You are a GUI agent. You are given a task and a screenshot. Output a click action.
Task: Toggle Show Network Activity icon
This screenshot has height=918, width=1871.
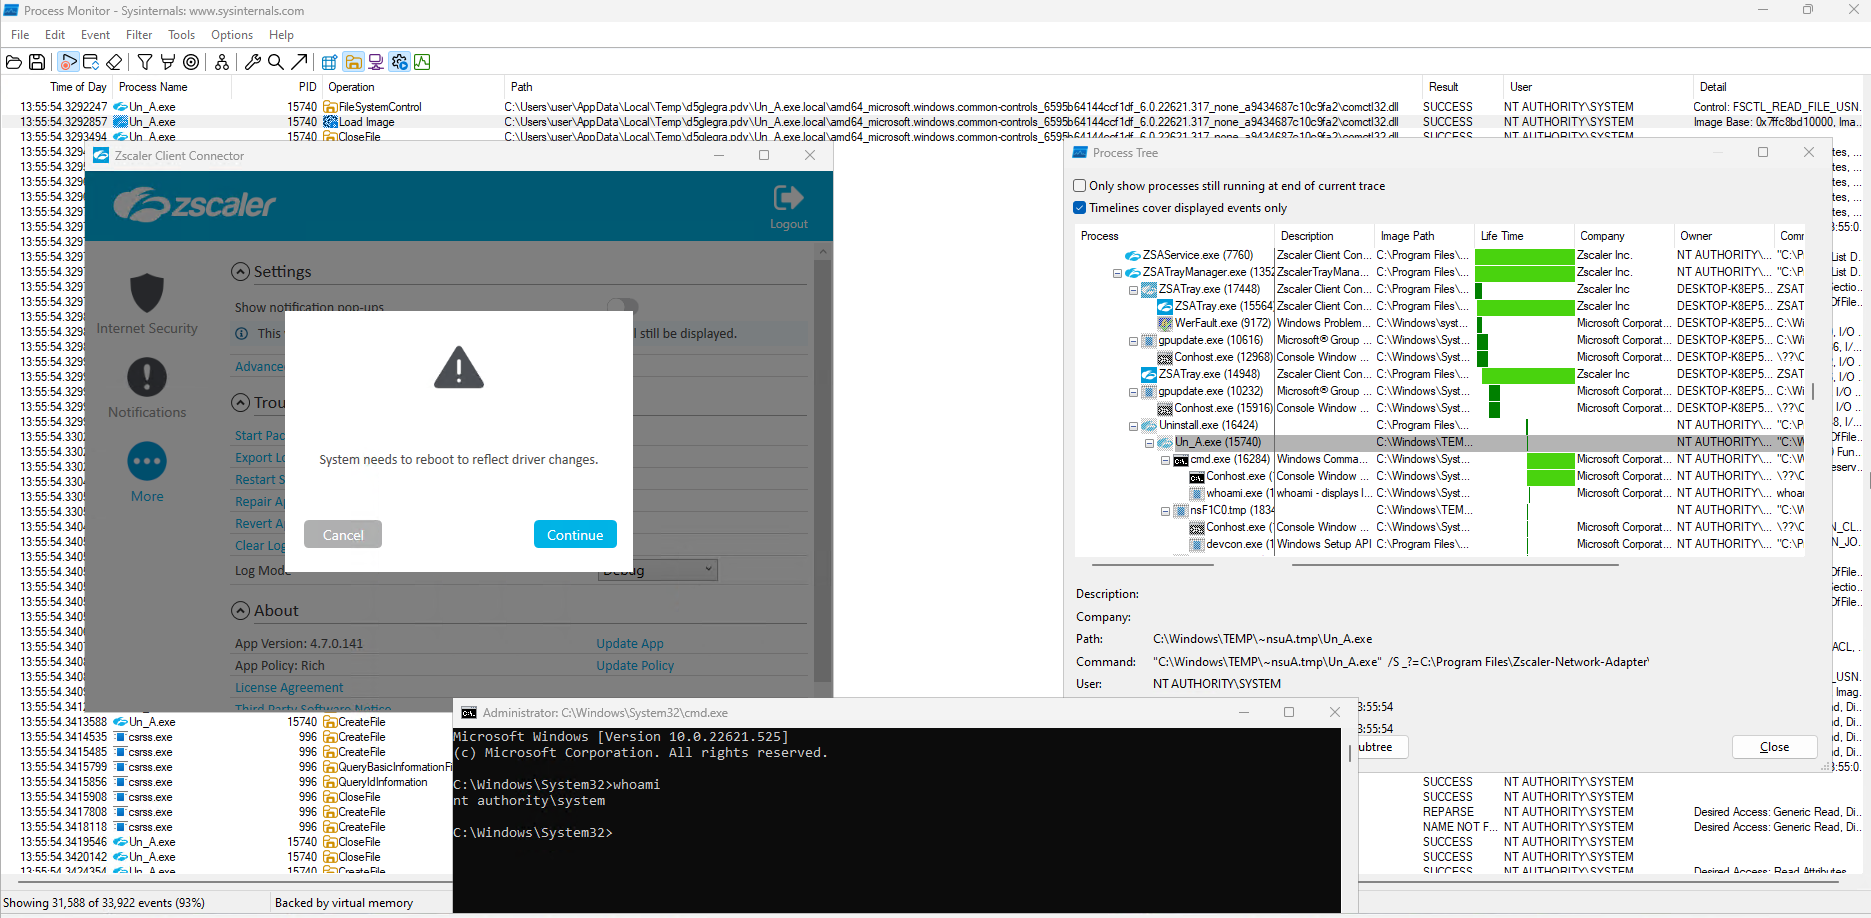[x=376, y=62]
